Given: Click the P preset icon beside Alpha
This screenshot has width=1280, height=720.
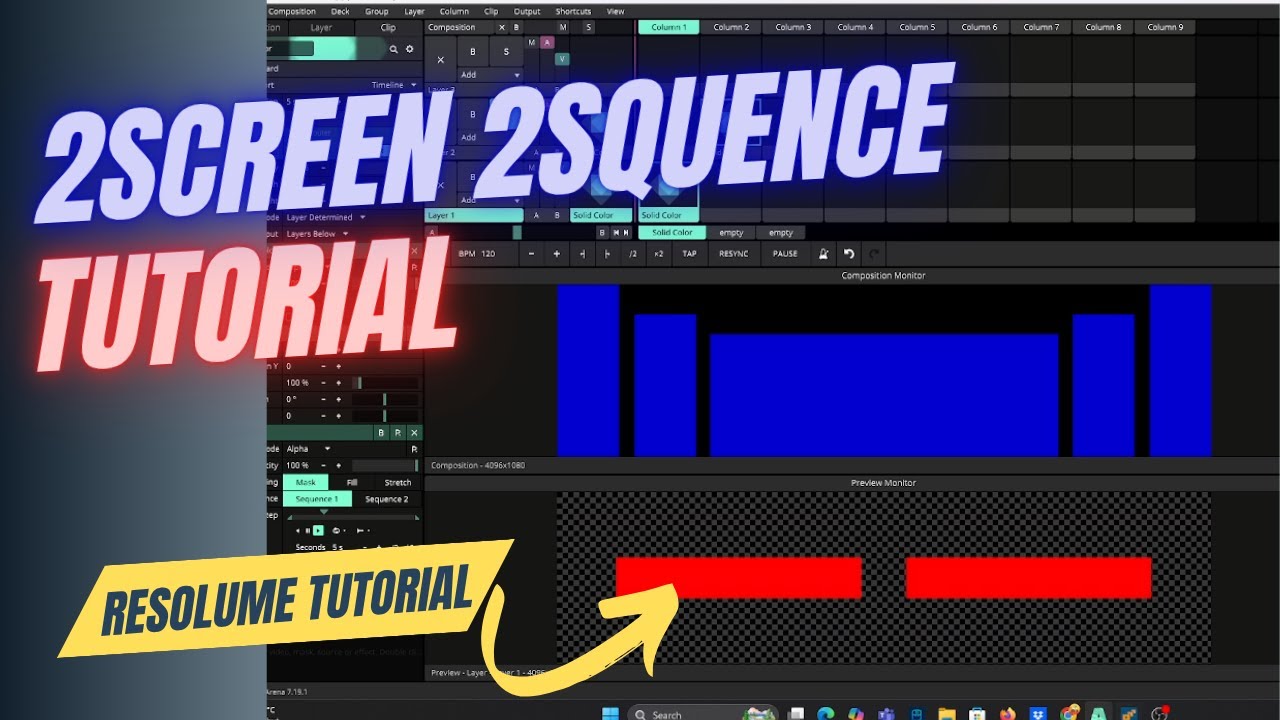Looking at the screenshot, I should click(415, 449).
